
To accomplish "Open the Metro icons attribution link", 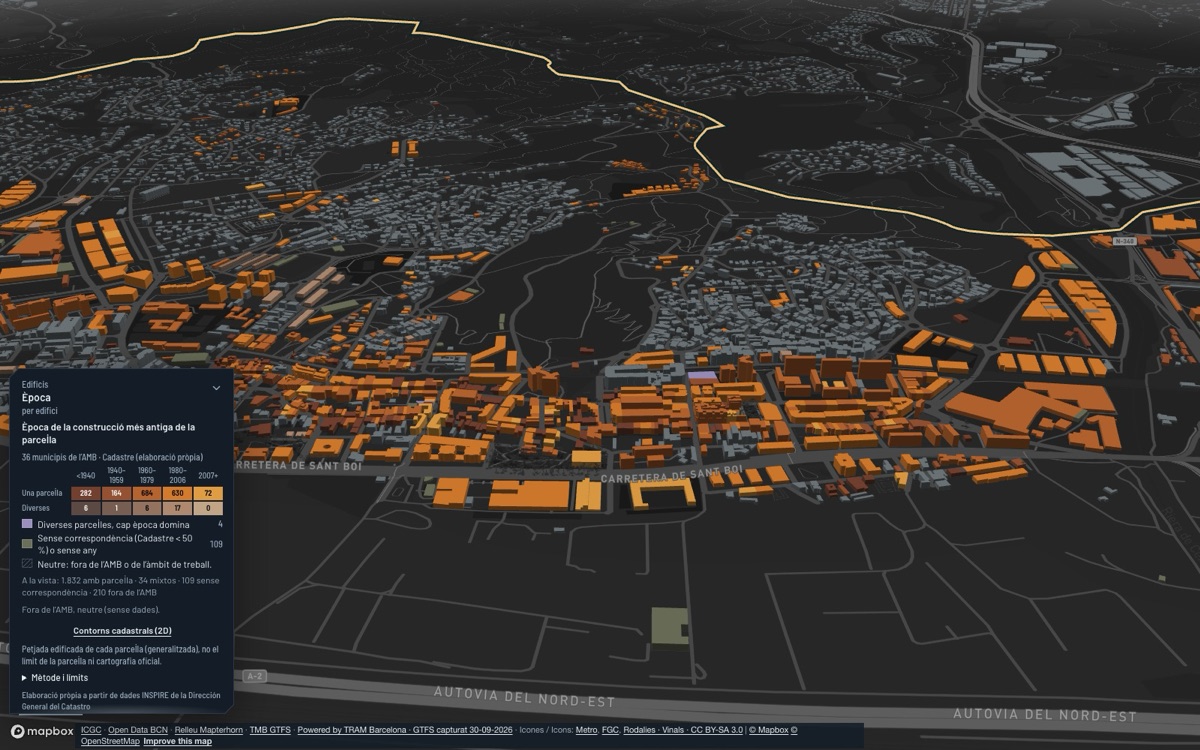I will pos(586,730).
